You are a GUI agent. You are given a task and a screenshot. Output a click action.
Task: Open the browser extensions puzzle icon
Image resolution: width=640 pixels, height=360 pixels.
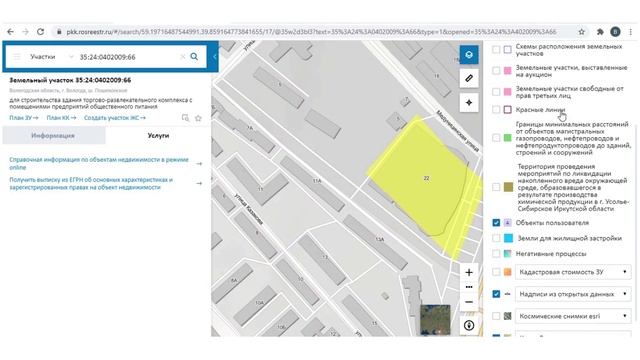pyautogui.click(x=600, y=31)
